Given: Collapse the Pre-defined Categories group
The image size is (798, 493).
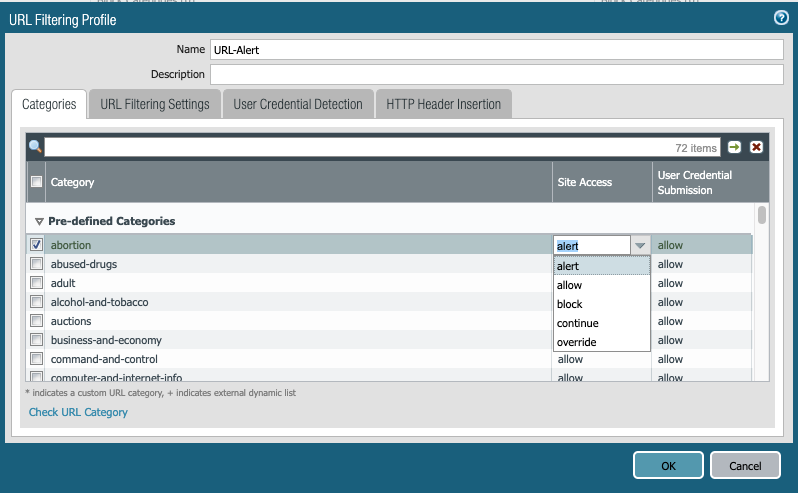Looking at the screenshot, I should point(40,221).
